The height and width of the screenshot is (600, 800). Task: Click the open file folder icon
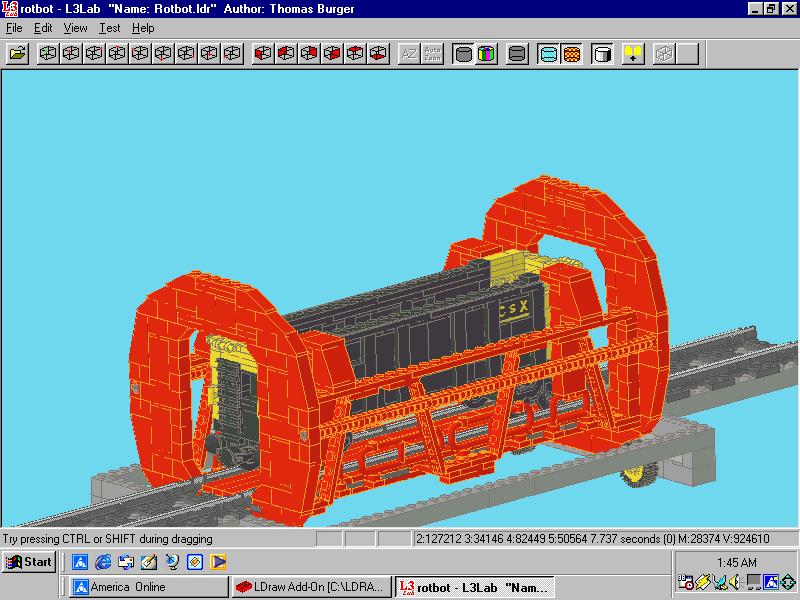tap(17, 54)
